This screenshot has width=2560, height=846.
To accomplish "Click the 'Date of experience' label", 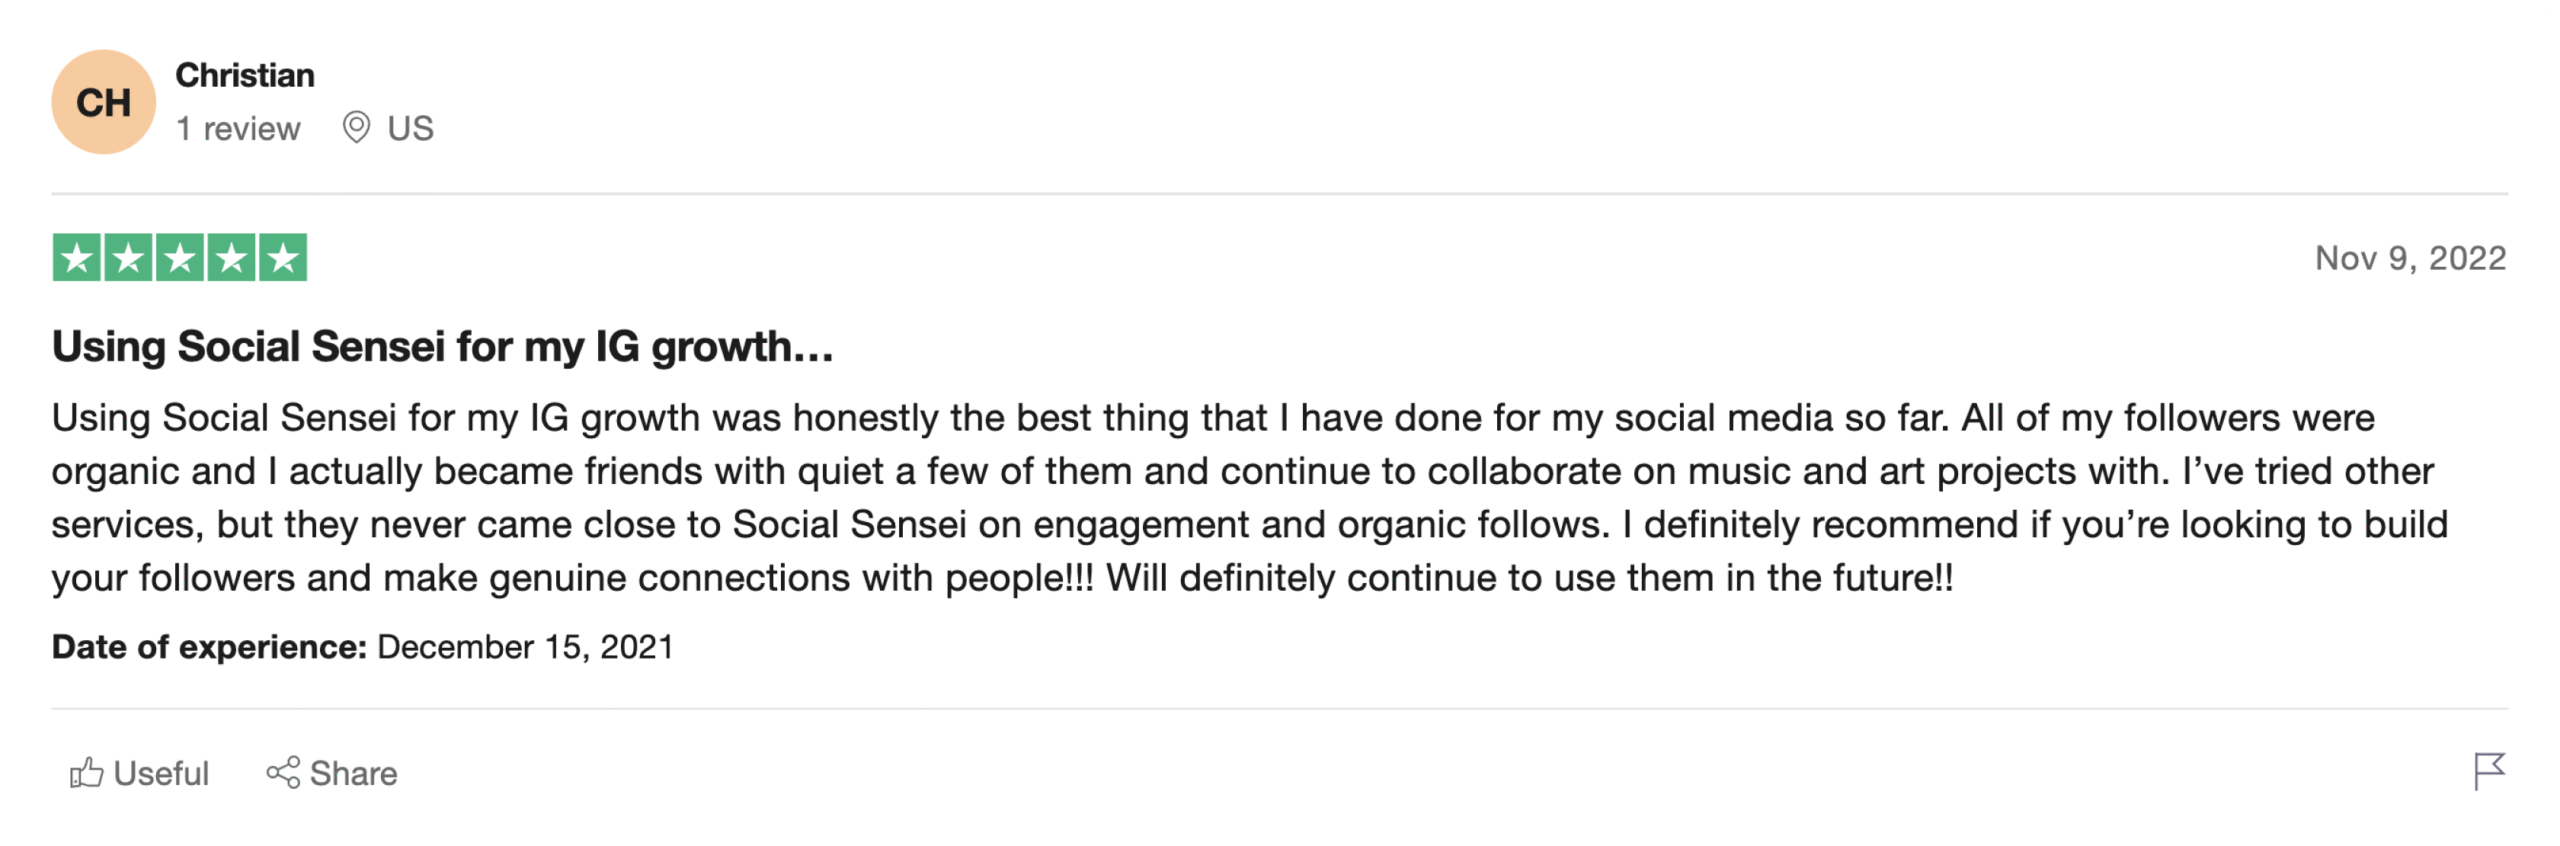I will [210, 647].
